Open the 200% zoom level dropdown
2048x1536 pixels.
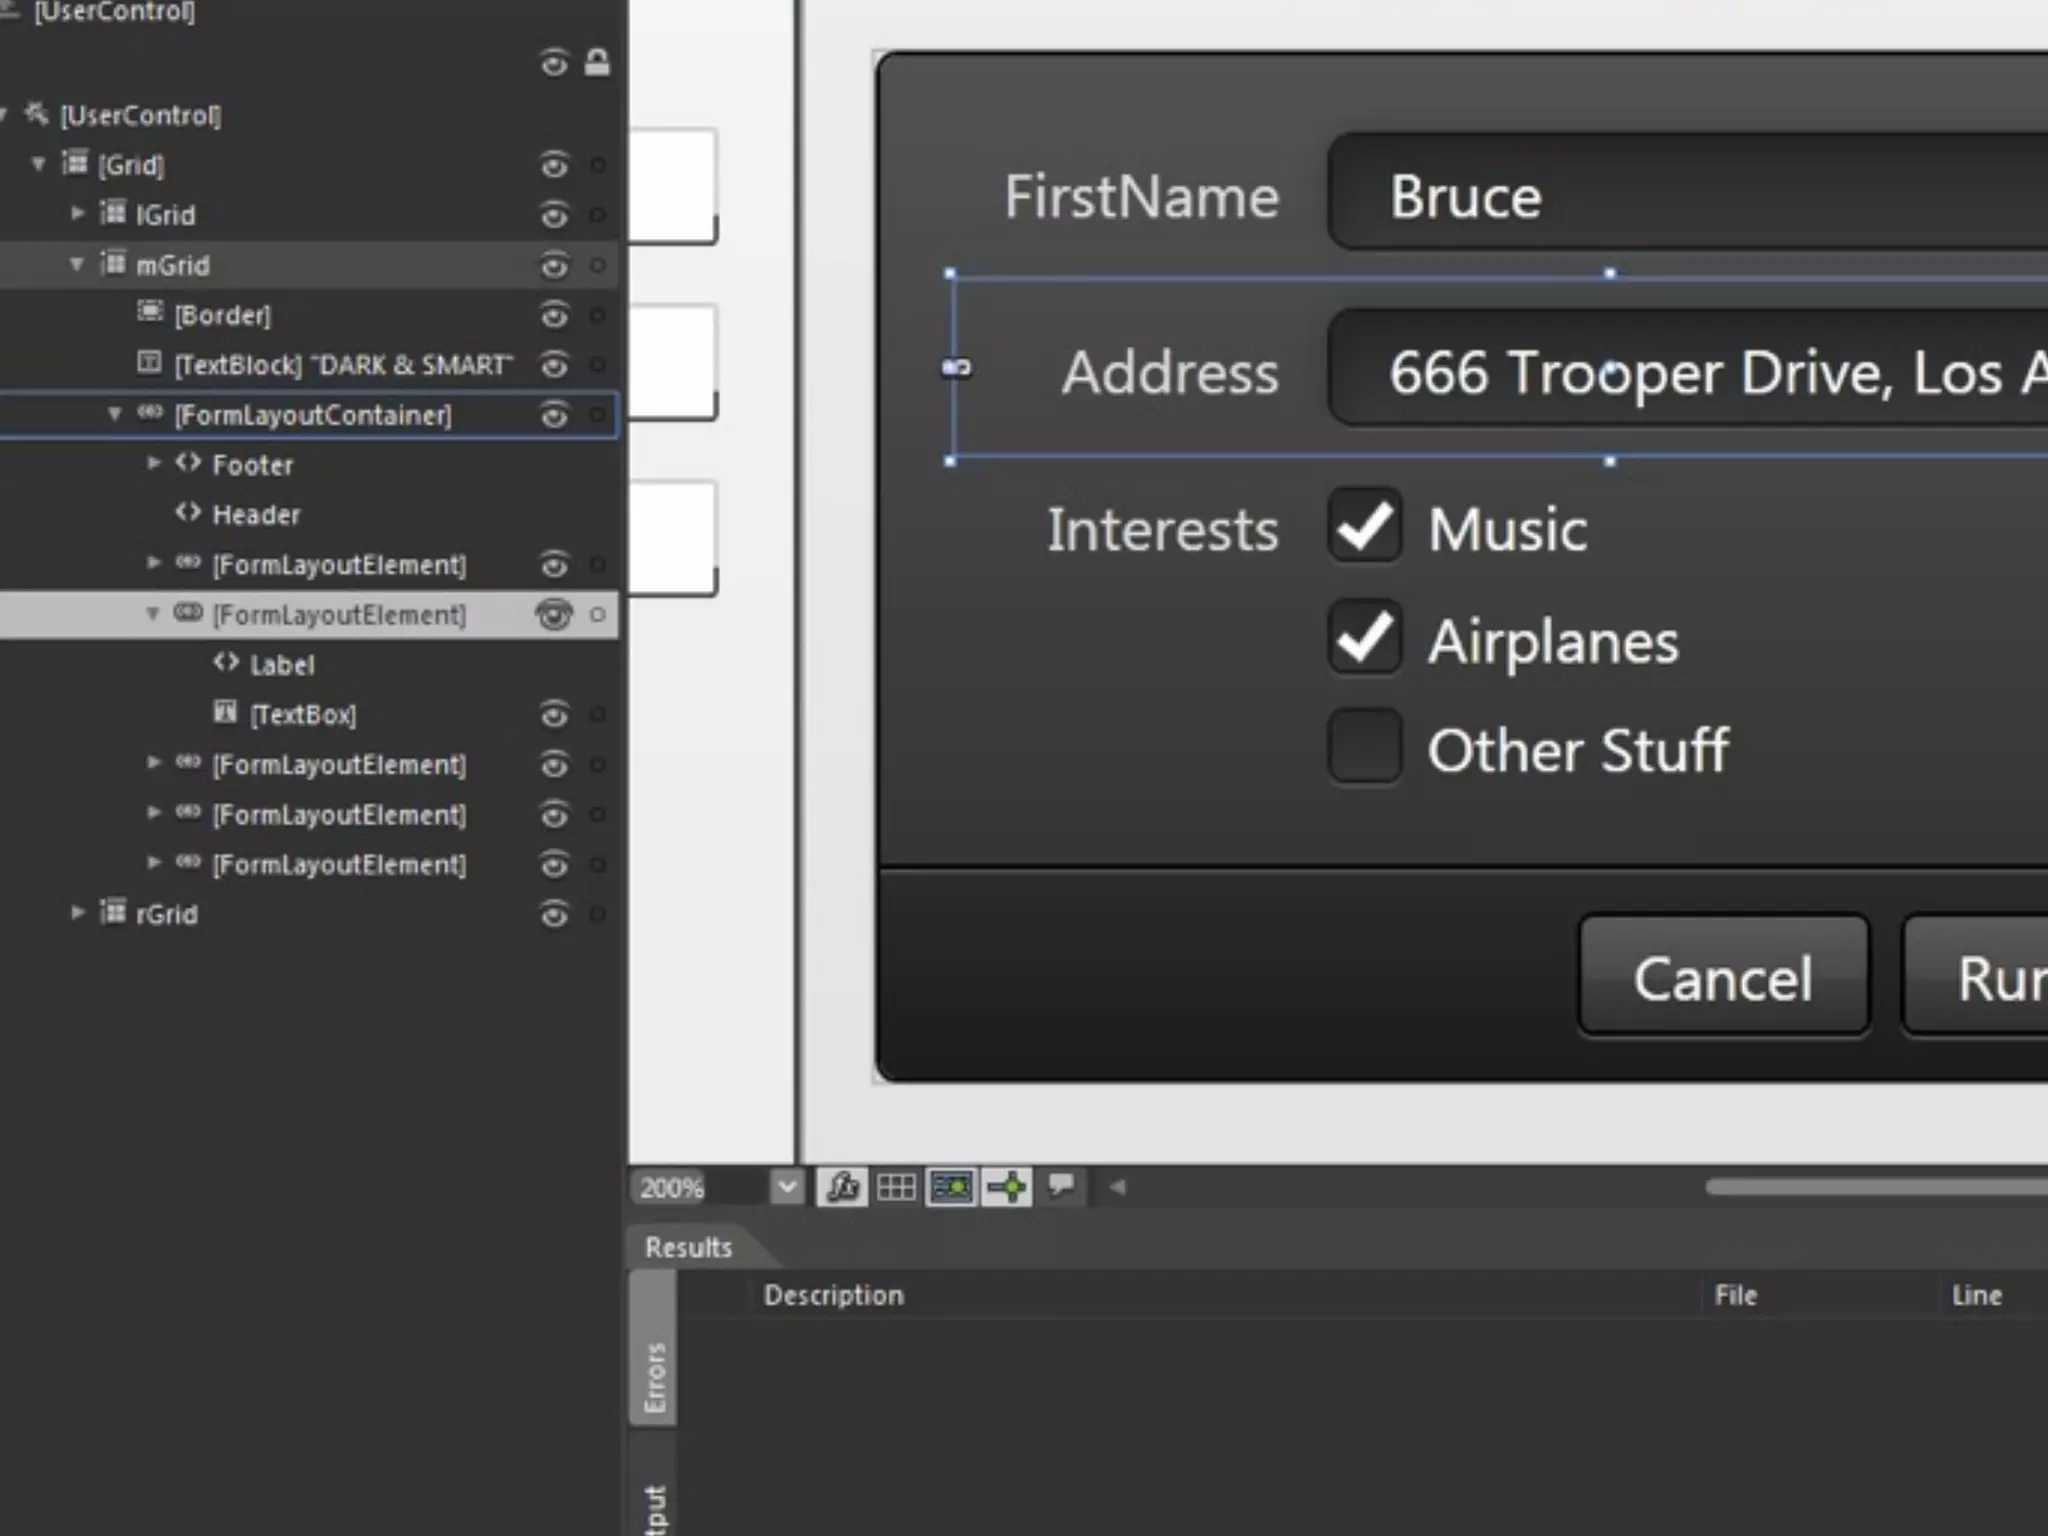coord(787,1187)
